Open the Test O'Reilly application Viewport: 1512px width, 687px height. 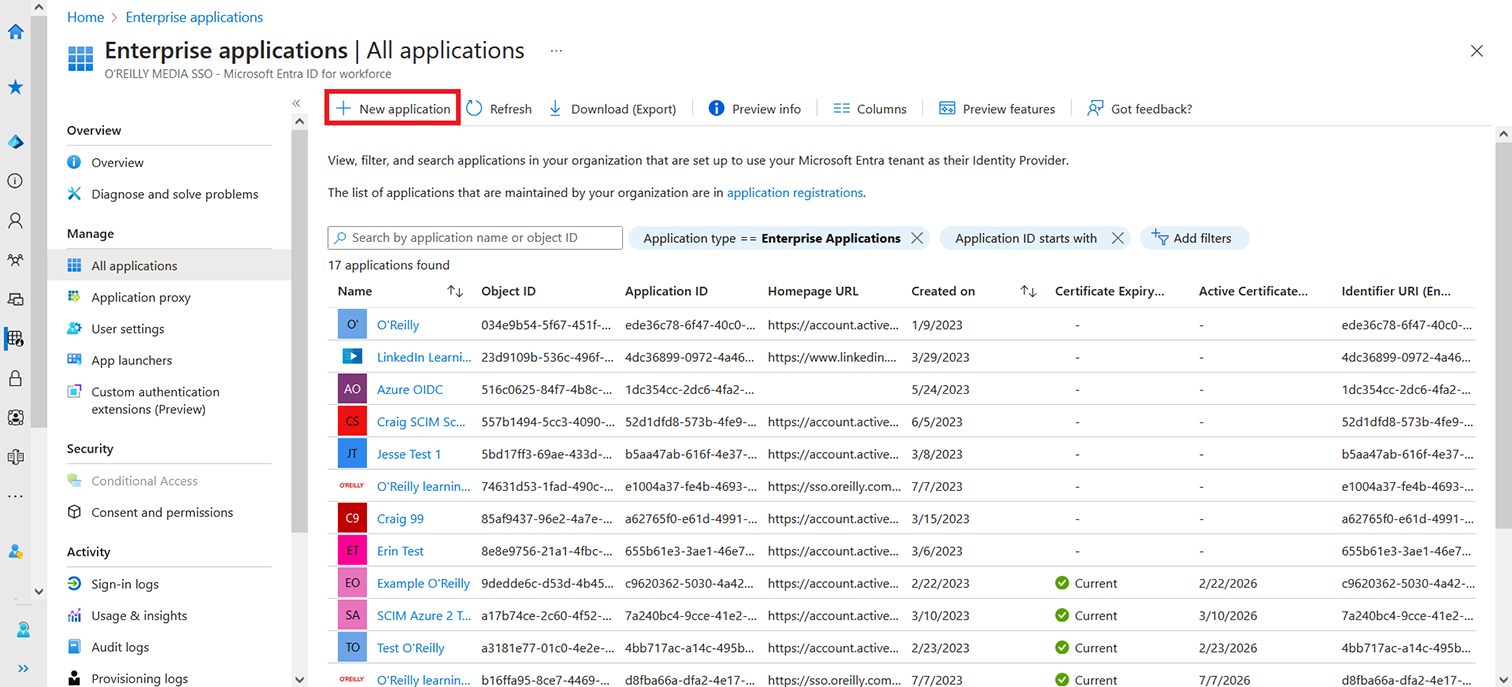click(411, 648)
